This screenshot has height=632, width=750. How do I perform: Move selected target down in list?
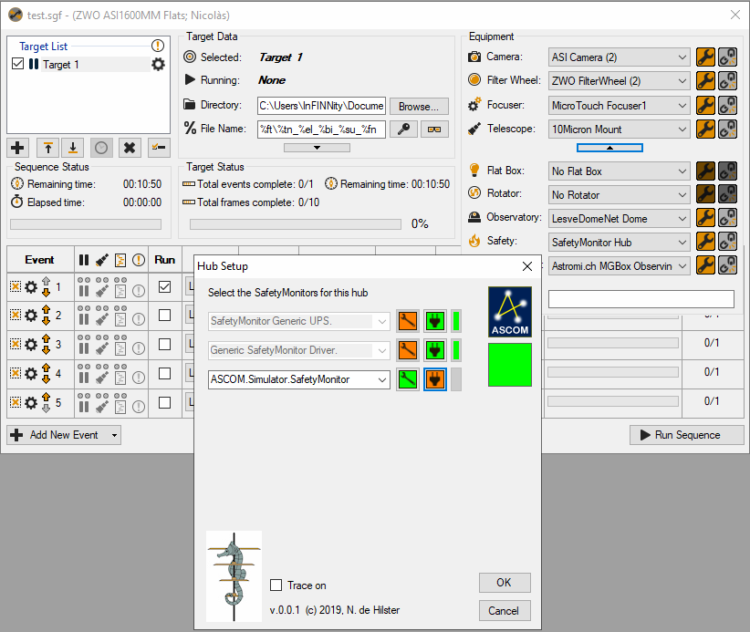73,148
